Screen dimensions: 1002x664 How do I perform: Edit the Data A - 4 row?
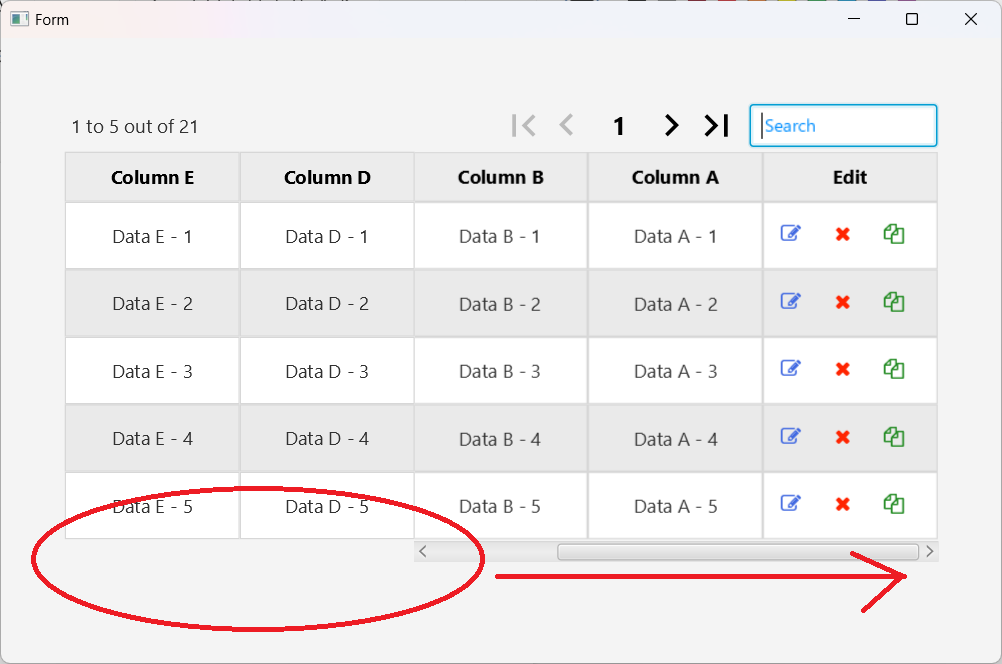pyautogui.click(x=790, y=437)
